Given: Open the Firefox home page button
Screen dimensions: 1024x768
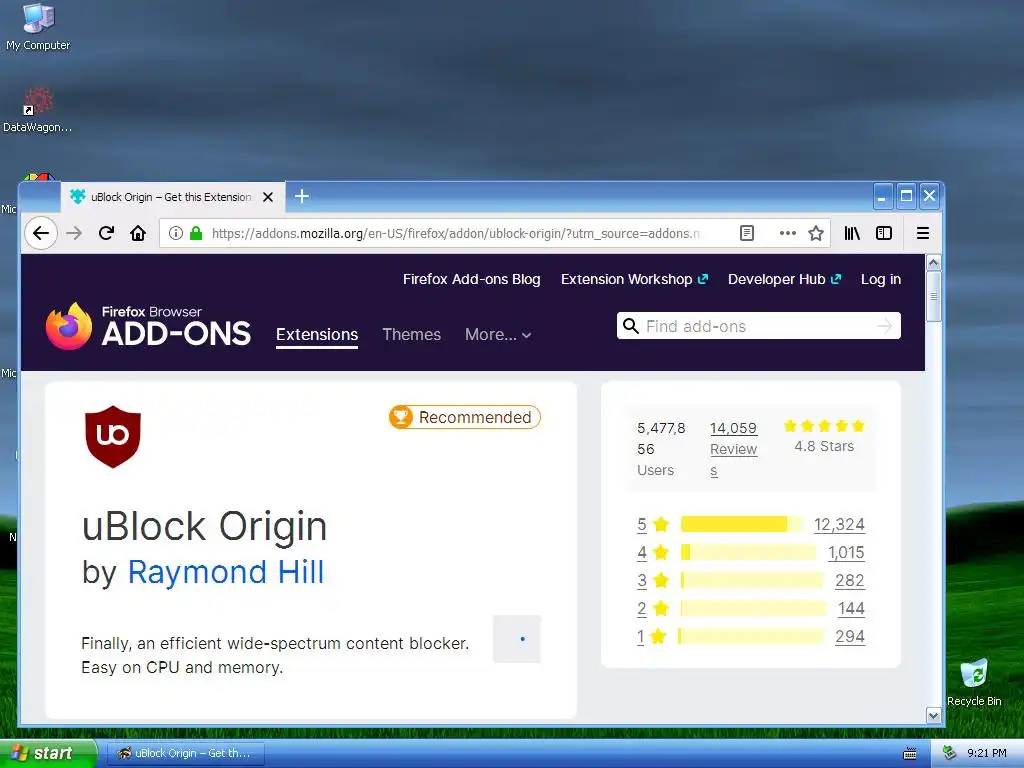Looking at the screenshot, I should [138, 233].
